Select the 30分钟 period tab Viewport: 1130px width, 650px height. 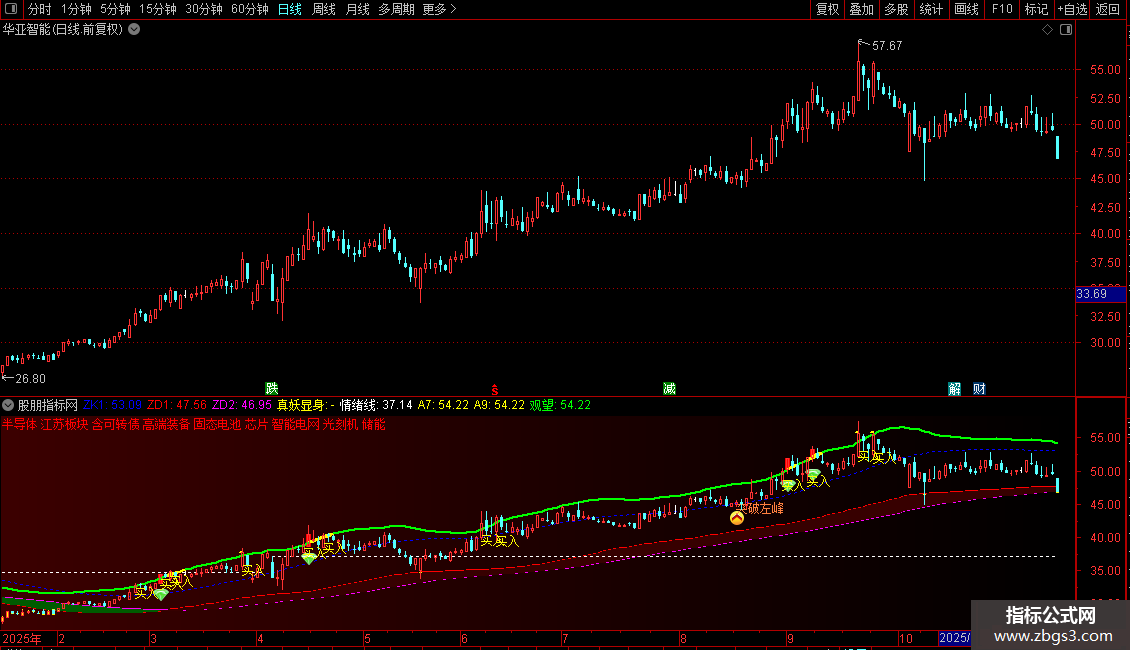pos(204,9)
